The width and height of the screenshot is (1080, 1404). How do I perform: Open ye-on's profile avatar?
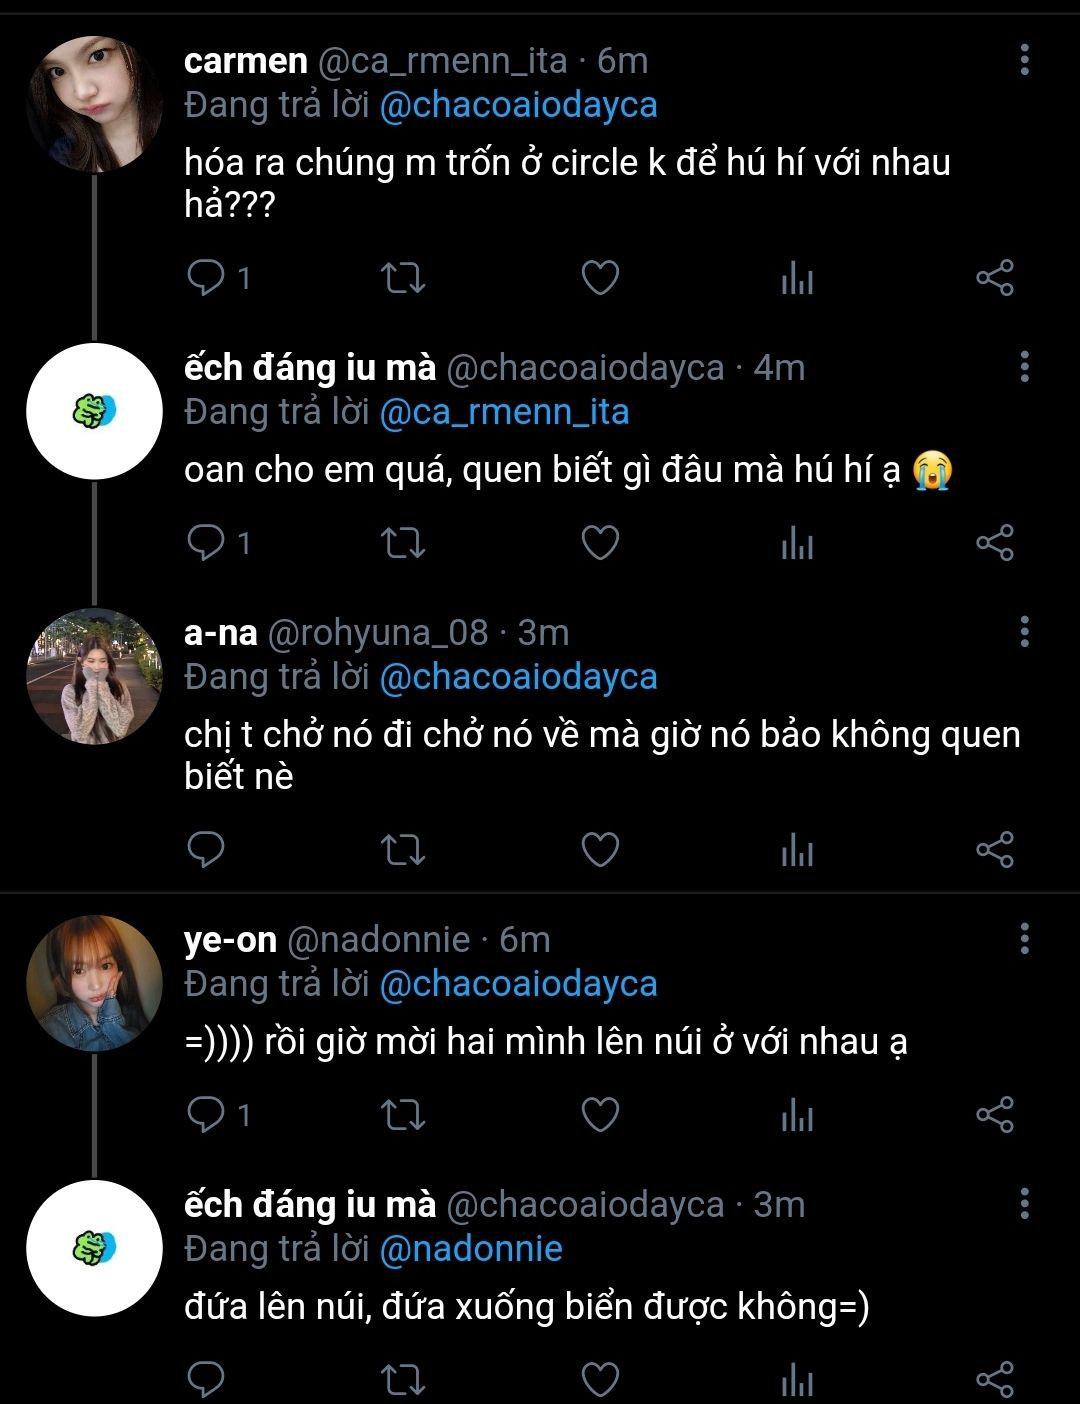94,983
